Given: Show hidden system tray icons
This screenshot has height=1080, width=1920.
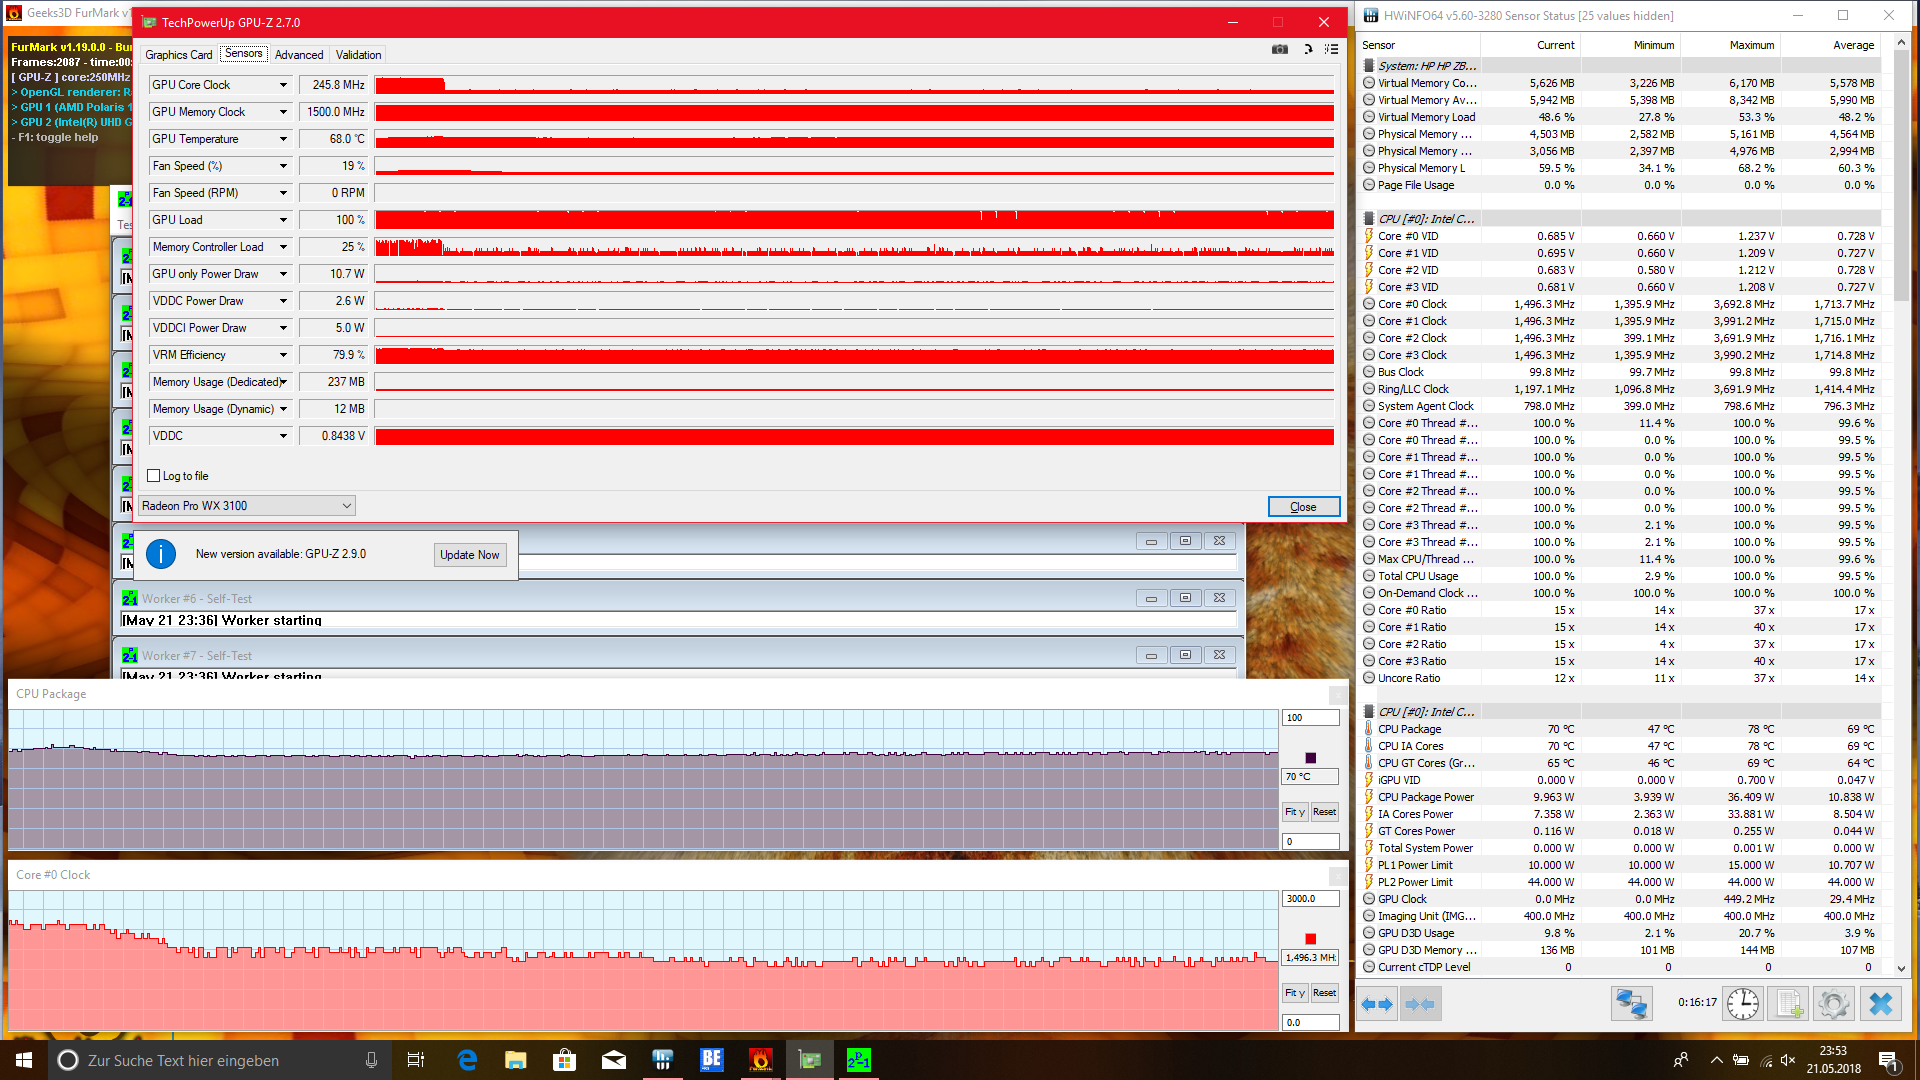Looking at the screenshot, I should click(x=1716, y=1060).
